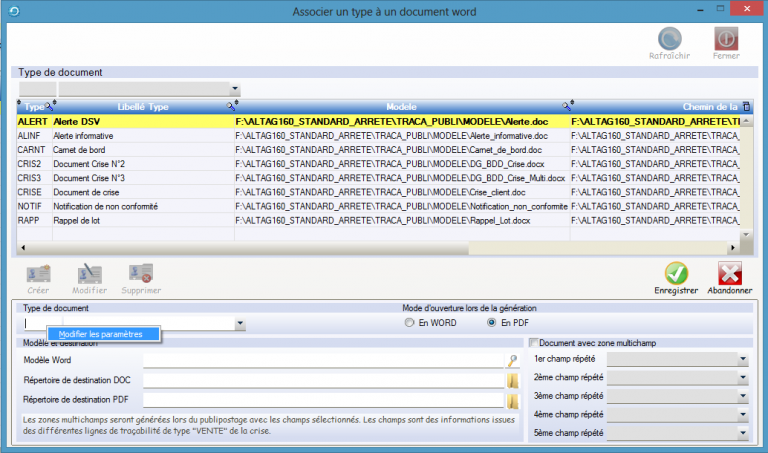Select the En WORD radio option
Image resolution: width=768 pixels, height=453 pixels.
[409, 323]
